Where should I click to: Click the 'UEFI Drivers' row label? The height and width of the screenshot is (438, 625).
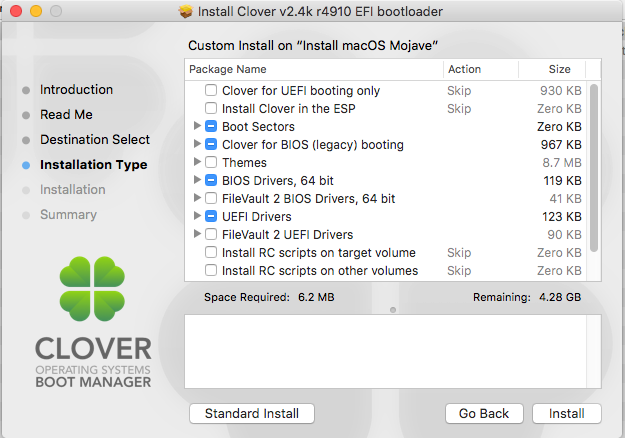click(257, 216)
